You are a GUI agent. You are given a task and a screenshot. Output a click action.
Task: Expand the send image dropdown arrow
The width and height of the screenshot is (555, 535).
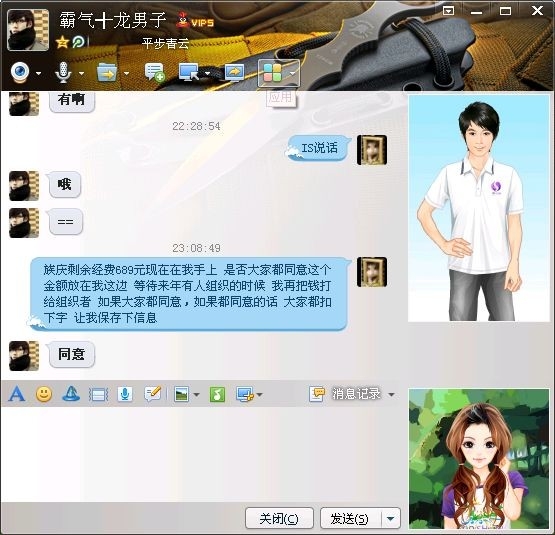(196, 394)
